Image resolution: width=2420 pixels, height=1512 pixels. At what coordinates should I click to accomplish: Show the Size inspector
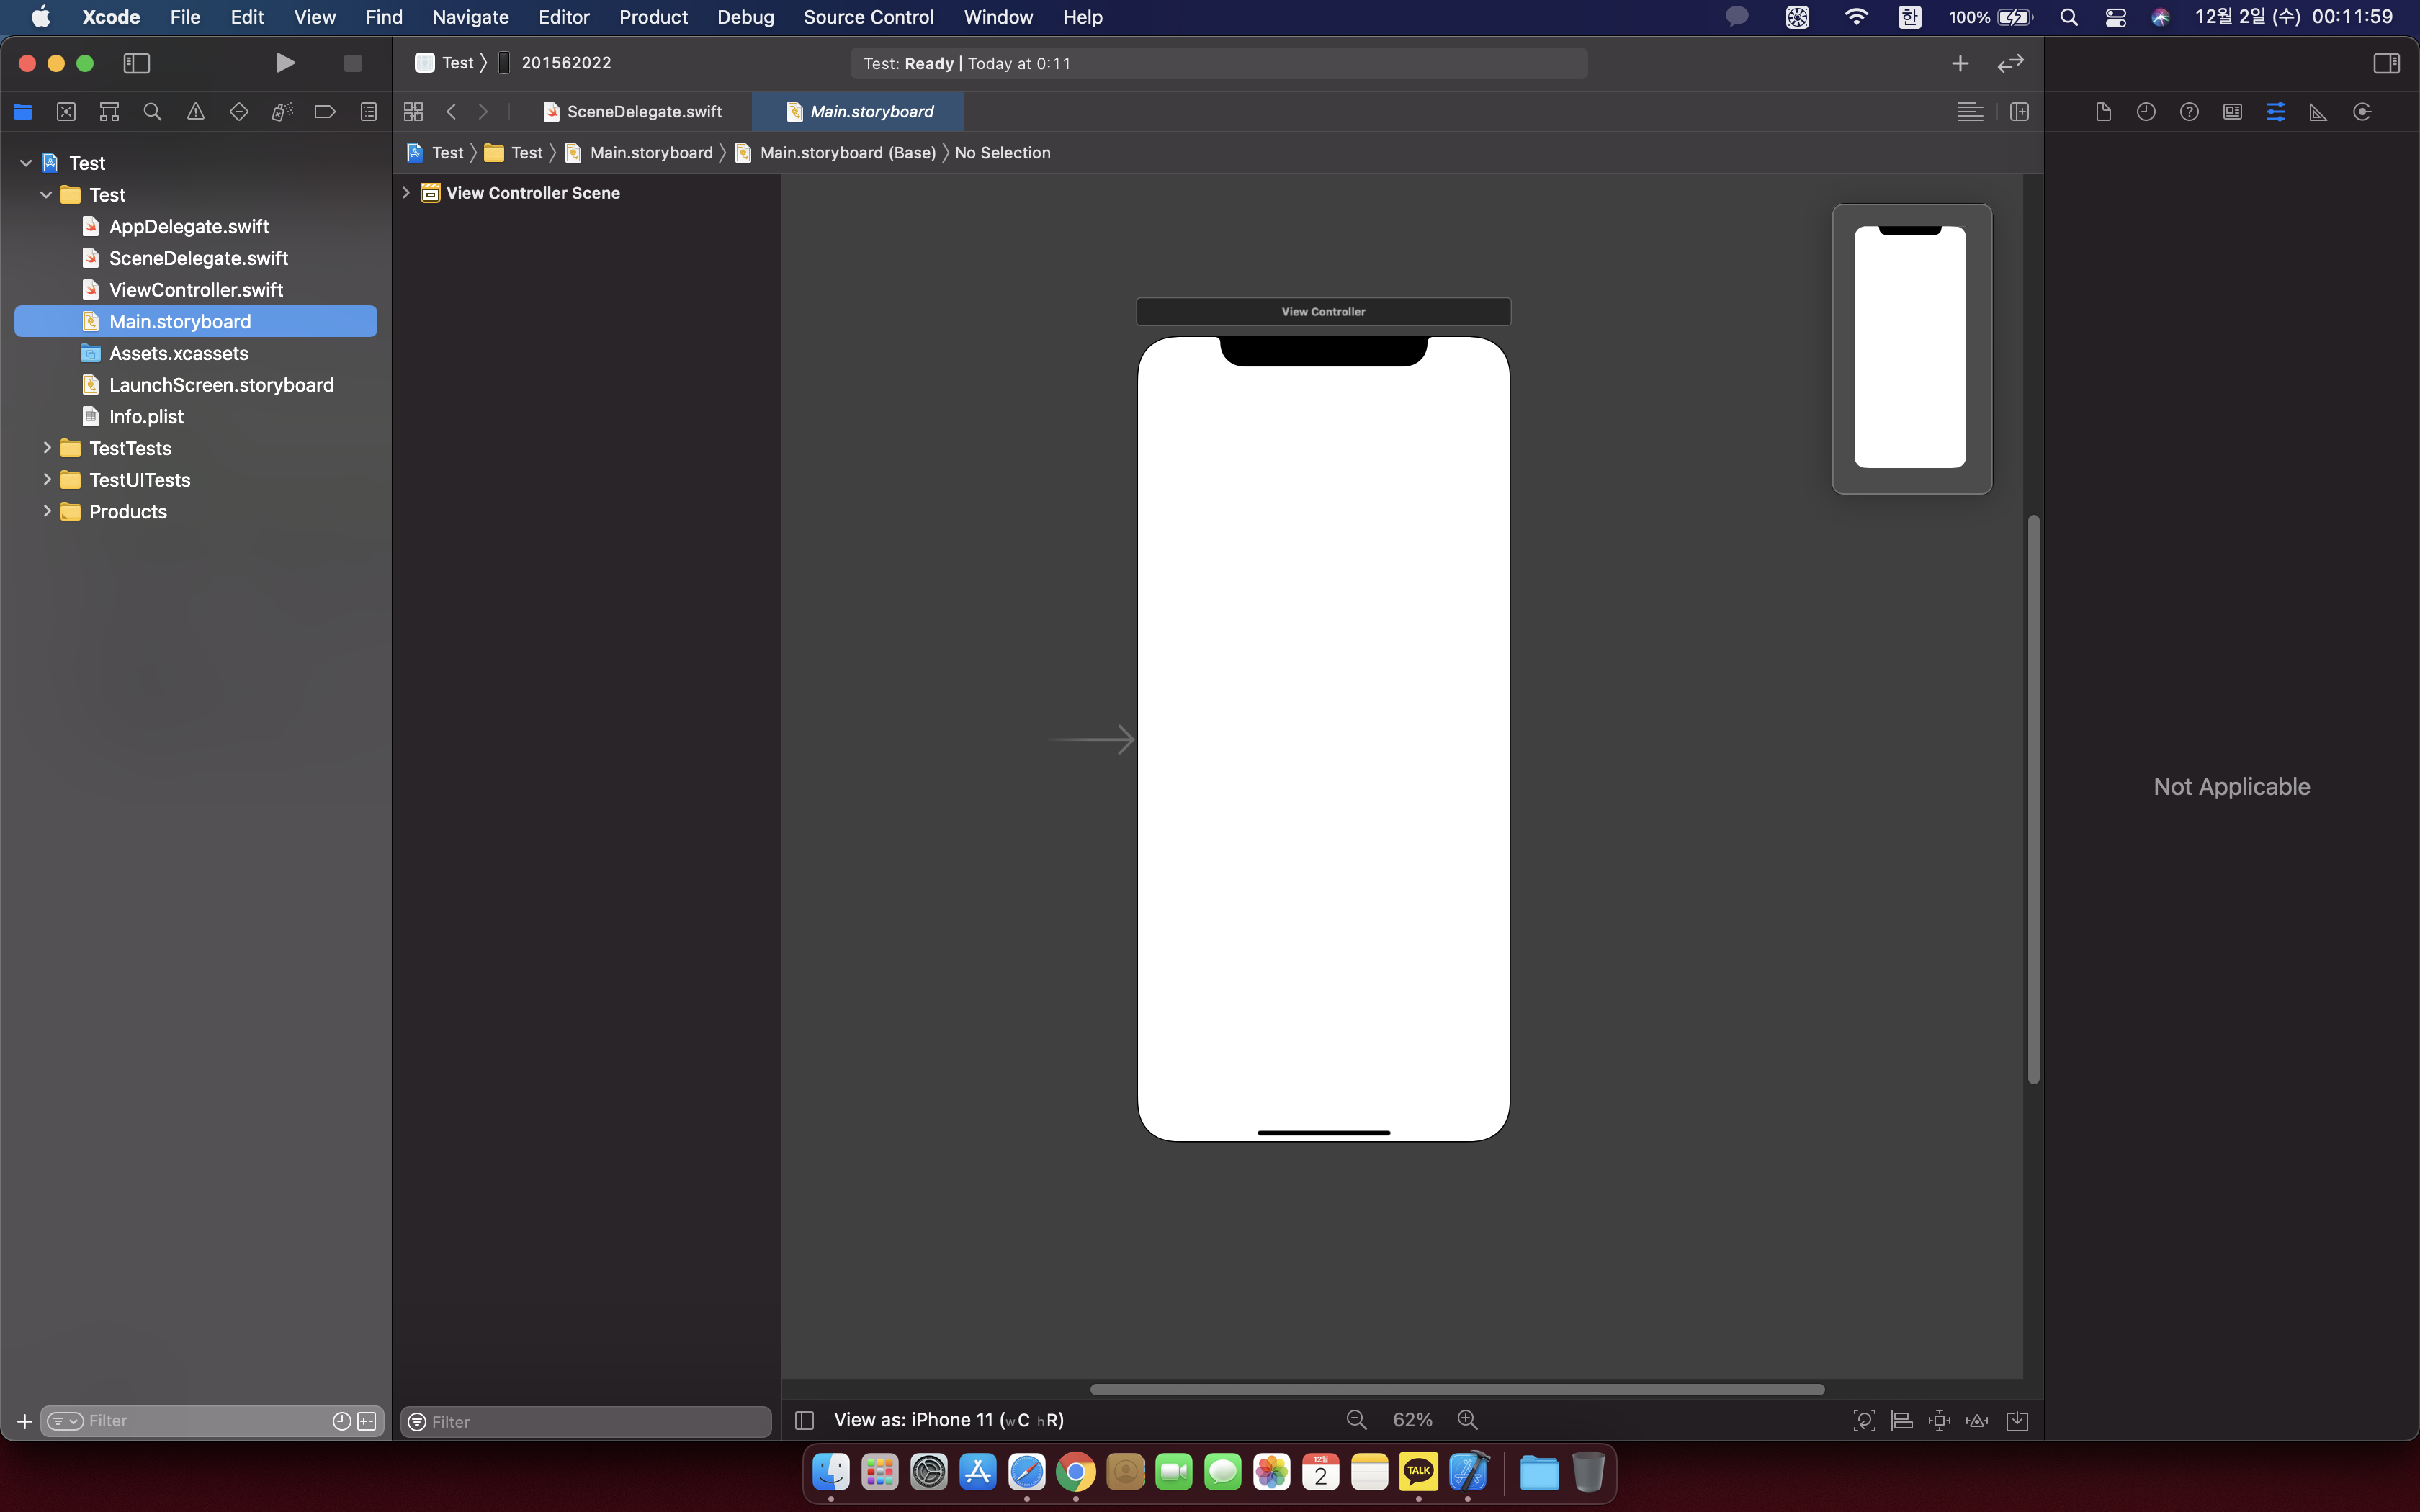[x=2318, y=112]
